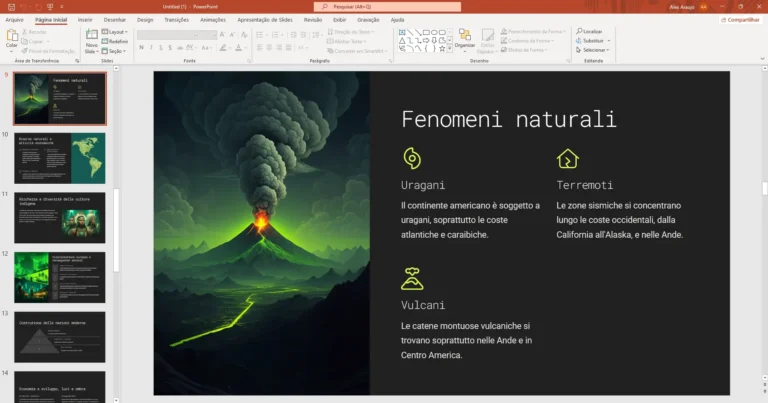Click the Redefinir button
Screen dimensions: 768x403
click(115, 42)
